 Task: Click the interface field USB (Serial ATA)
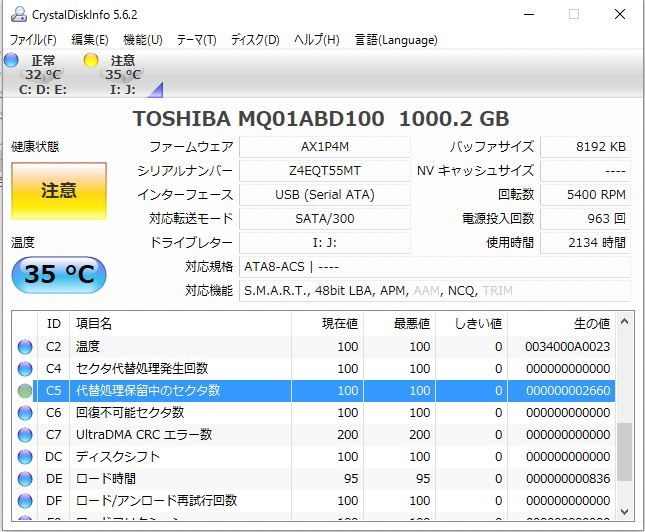[x=325, y=195]
